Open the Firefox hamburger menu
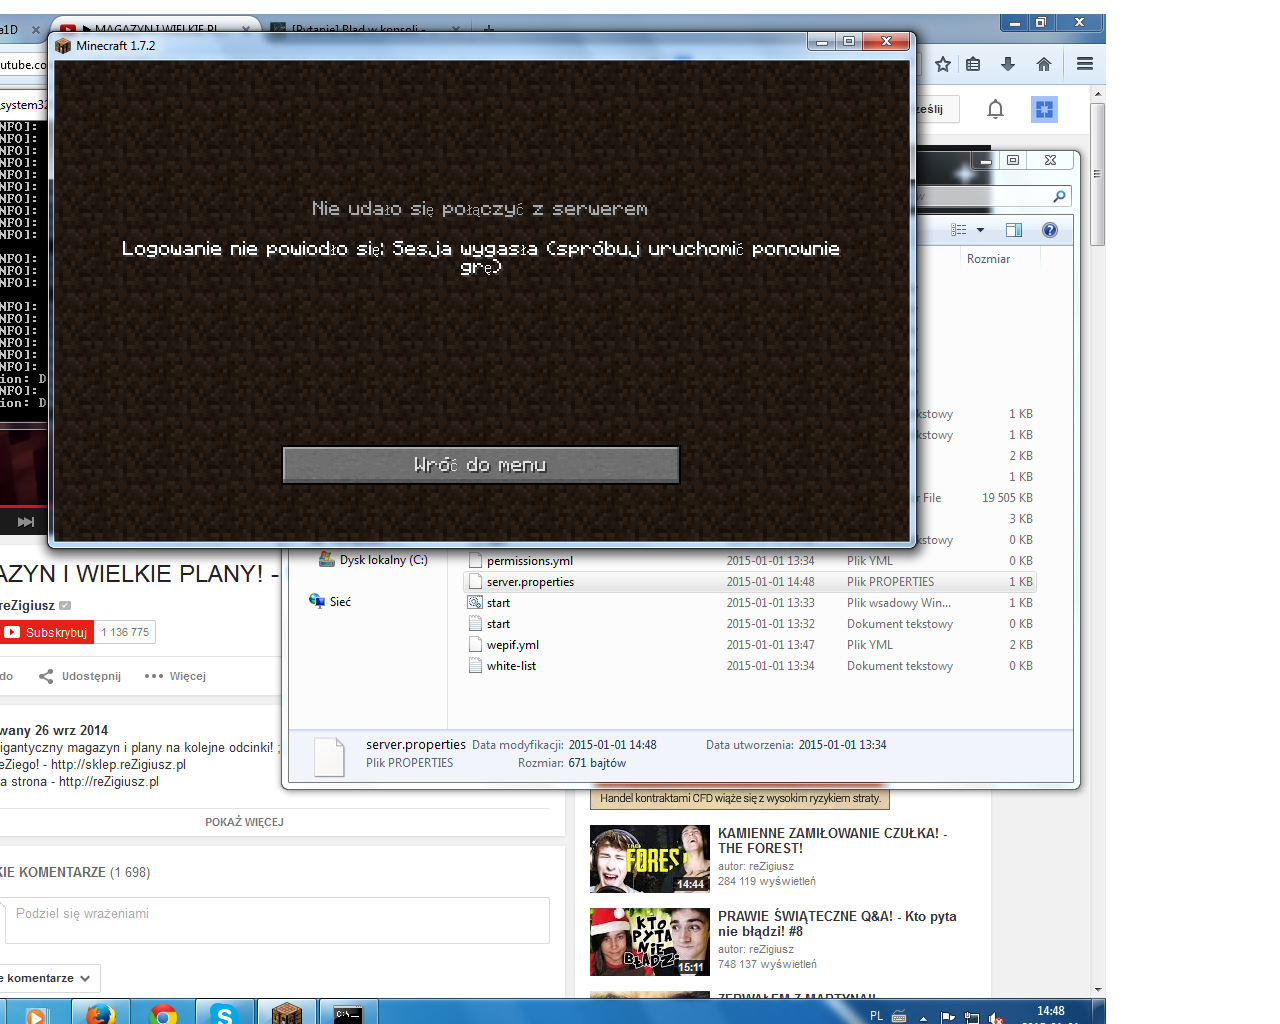The width and height of the screenshot is (1280, 1024). (1085, 64)
